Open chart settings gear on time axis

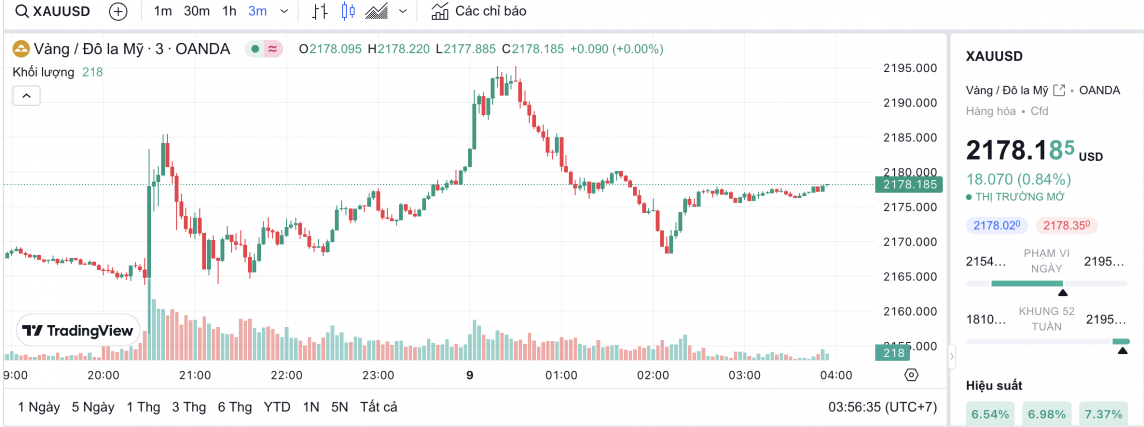click(x=910, y=375)
